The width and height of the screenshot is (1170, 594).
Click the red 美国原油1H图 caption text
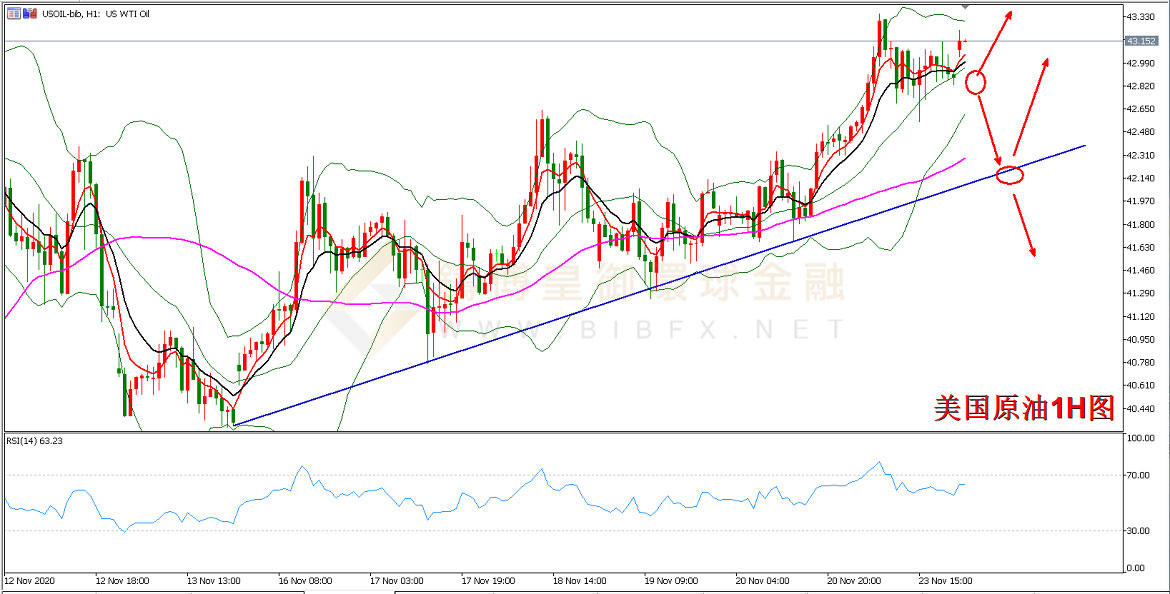[1023, 407]
